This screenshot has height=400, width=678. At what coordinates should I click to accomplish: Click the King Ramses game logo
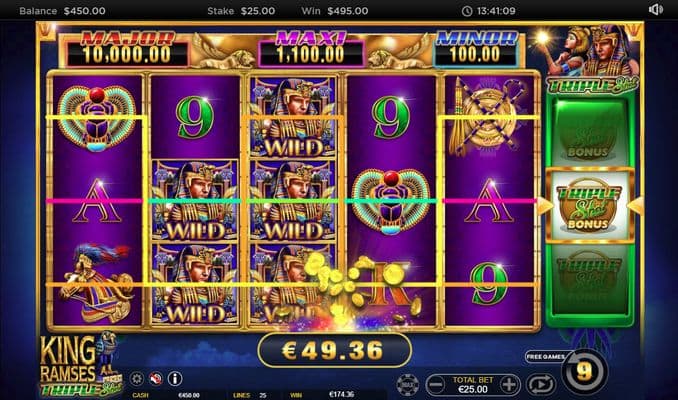(x=80, y=366)
